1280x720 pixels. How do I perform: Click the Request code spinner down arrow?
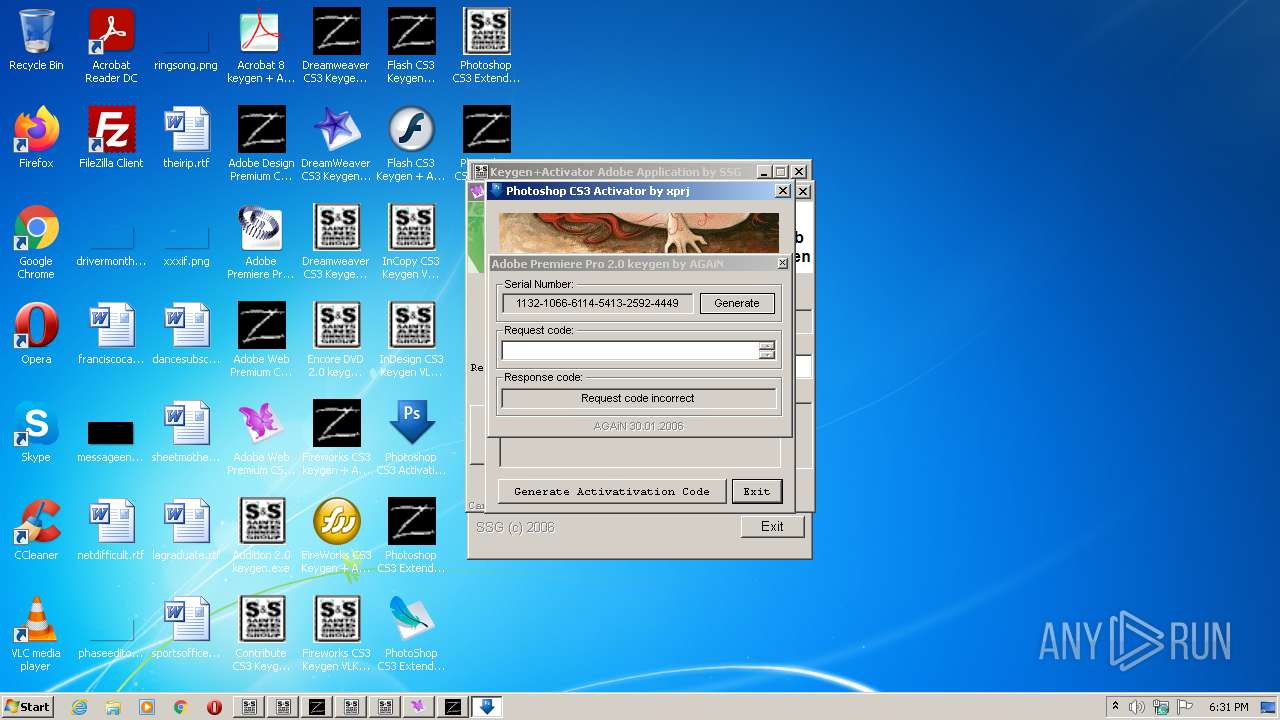pyautogui.click(x=767, y=355)
